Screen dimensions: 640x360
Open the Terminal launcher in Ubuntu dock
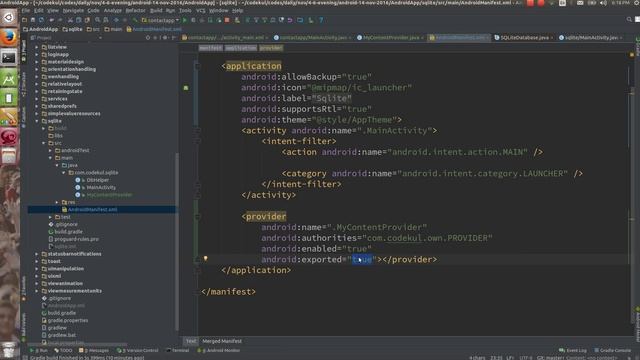pos(9,58)
